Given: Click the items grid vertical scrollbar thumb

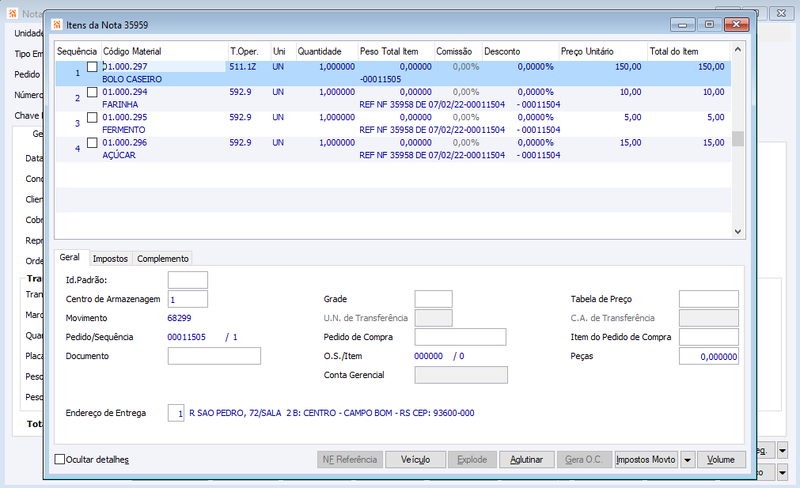Looking at the screenshot, I should click(x=738, y=139).
